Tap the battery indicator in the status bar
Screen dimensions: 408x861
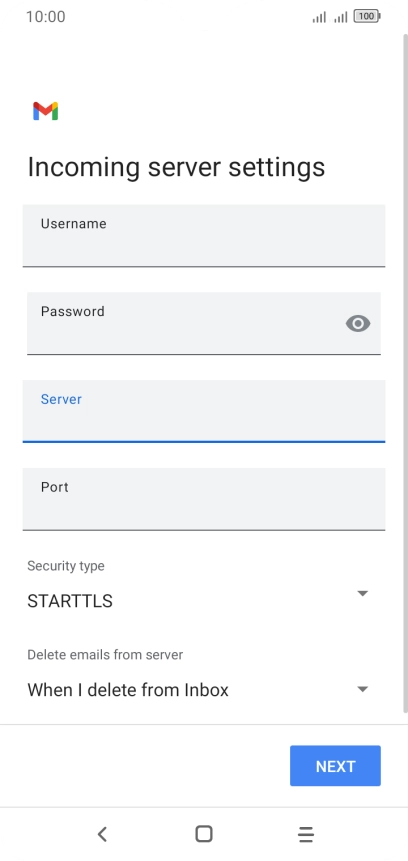click(x=367, y=16)
